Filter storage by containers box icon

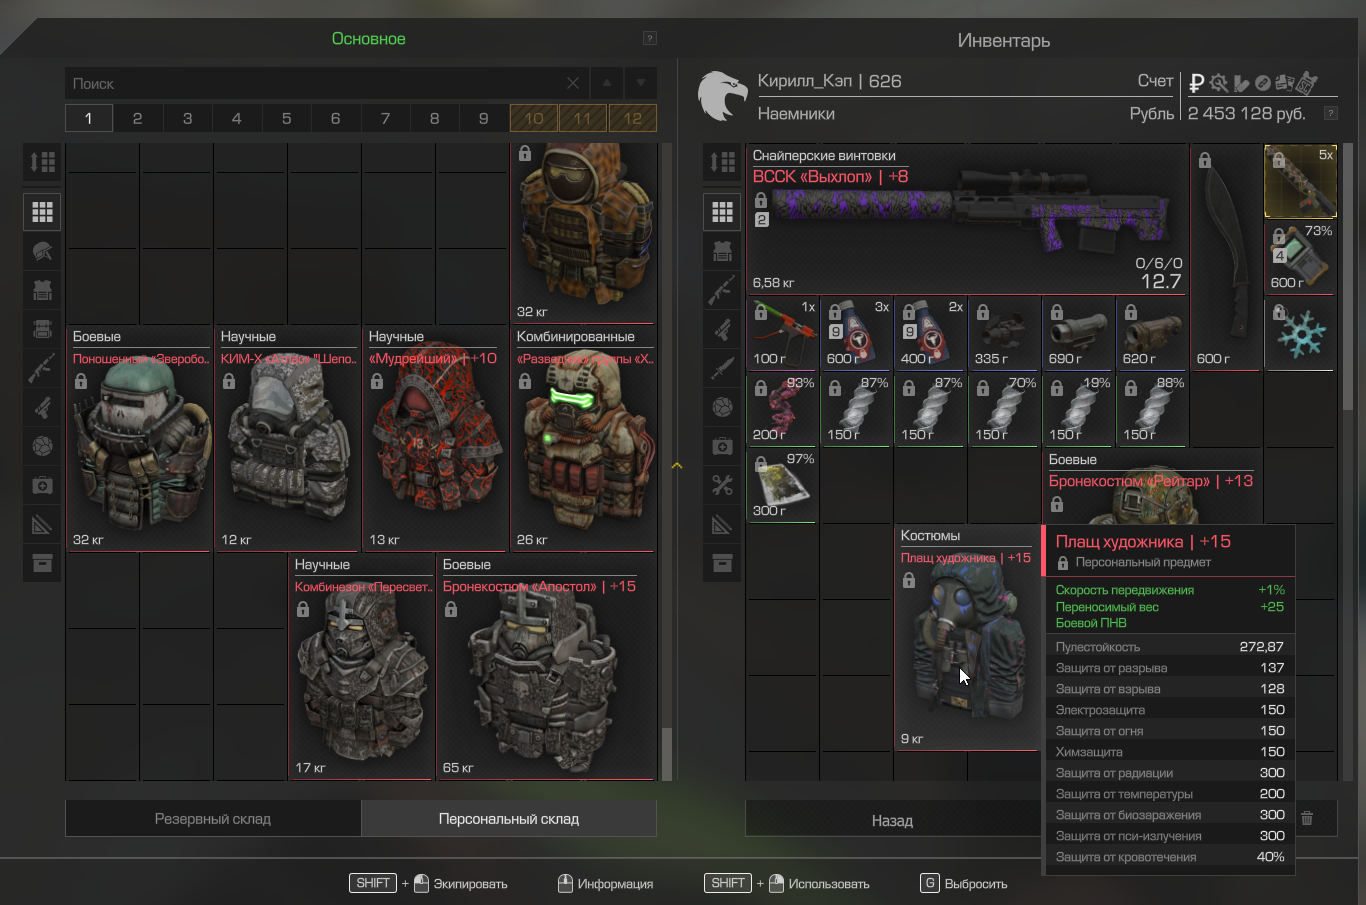(42, 563)
